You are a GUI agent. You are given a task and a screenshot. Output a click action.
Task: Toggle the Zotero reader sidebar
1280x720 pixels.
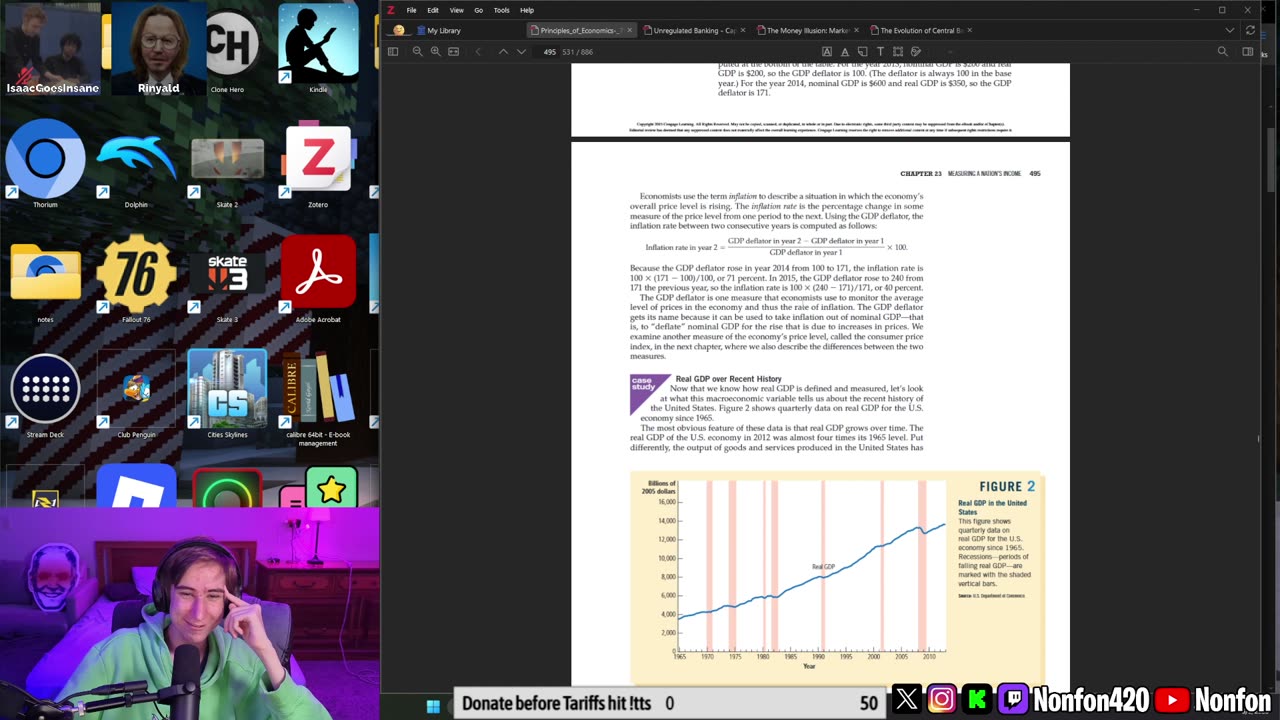(393, 51)
